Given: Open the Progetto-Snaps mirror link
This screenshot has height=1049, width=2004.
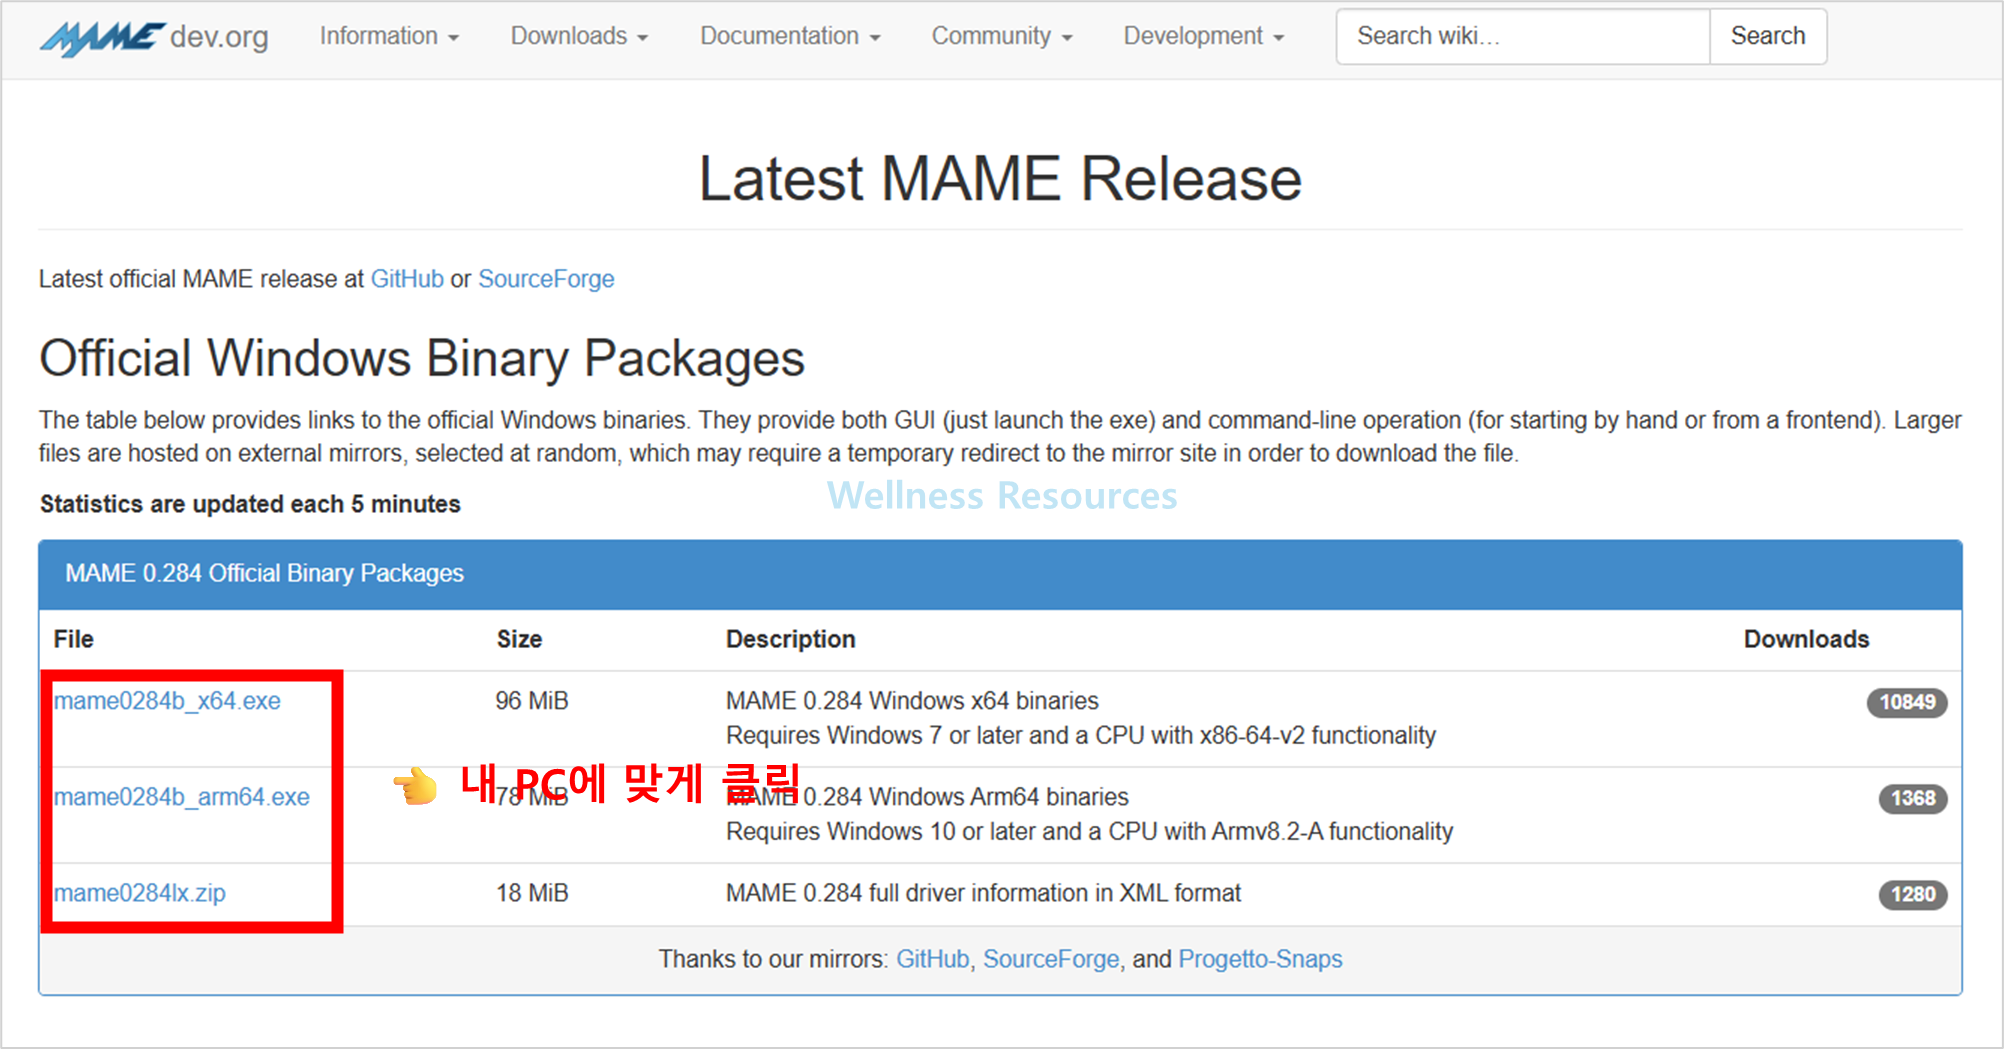Looking at the screenshot, I should pyautogui.click(x=1260, y=959).
